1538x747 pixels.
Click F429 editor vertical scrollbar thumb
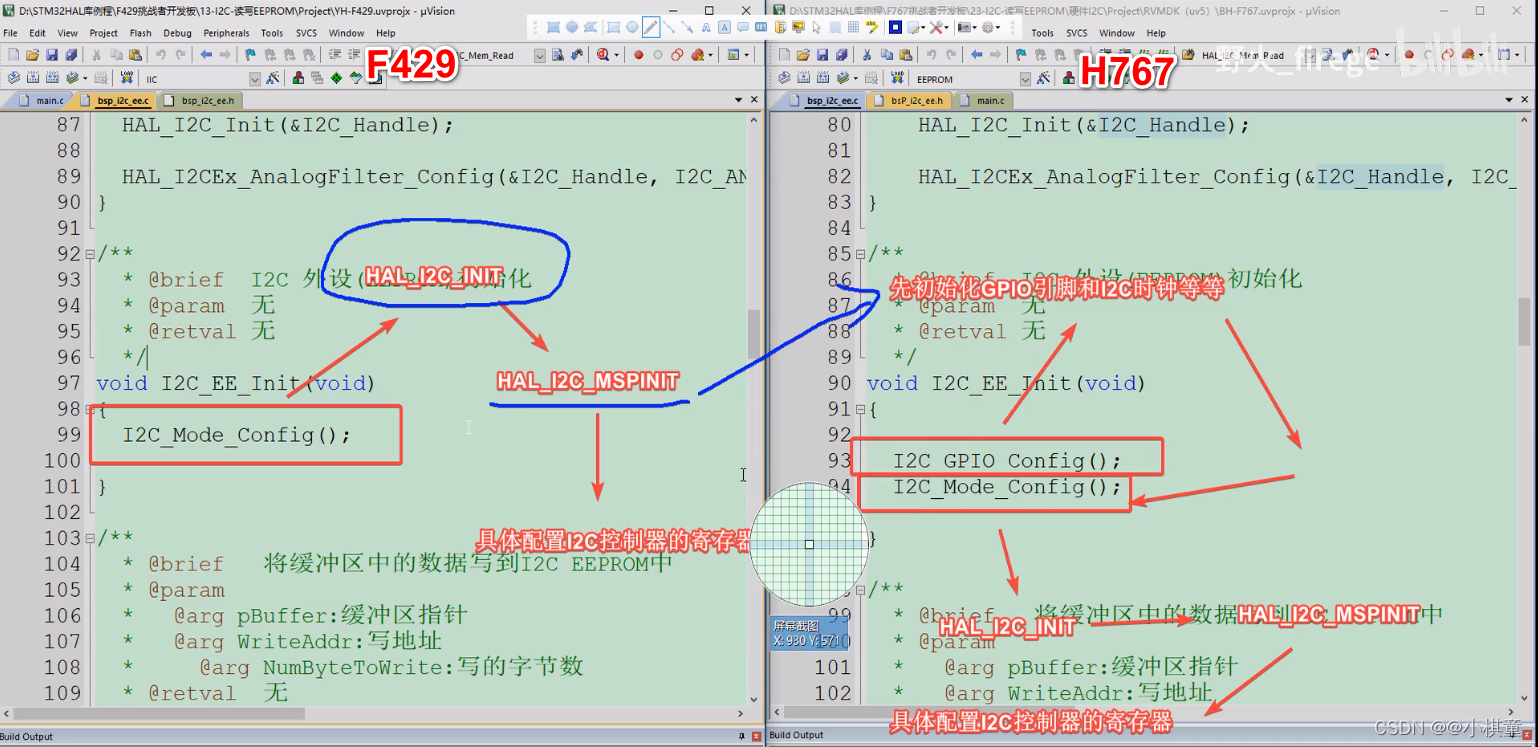tap(754, 334)
